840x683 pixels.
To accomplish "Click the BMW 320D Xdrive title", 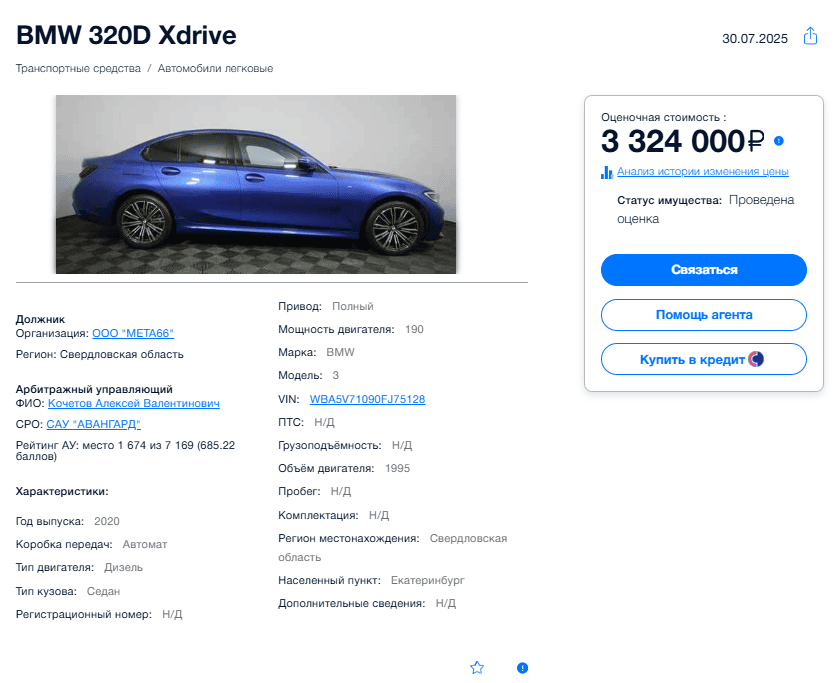I will 126,36.
